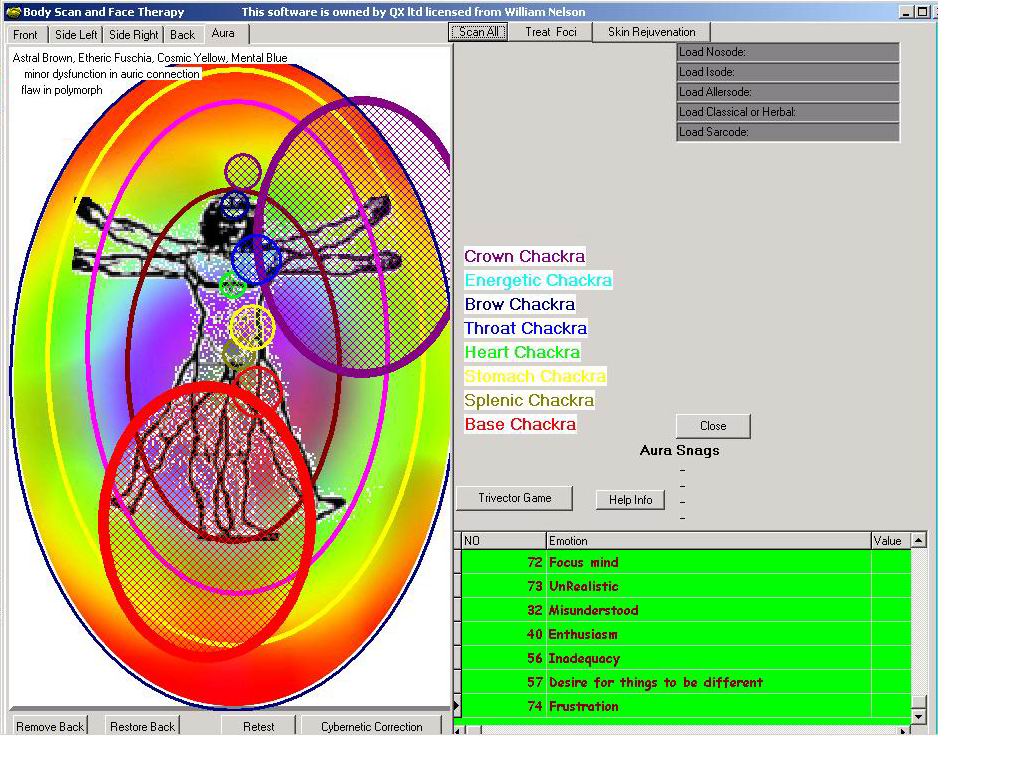Open the Treat Foci tab
The image size is (1024, 768).
[551, 31]
